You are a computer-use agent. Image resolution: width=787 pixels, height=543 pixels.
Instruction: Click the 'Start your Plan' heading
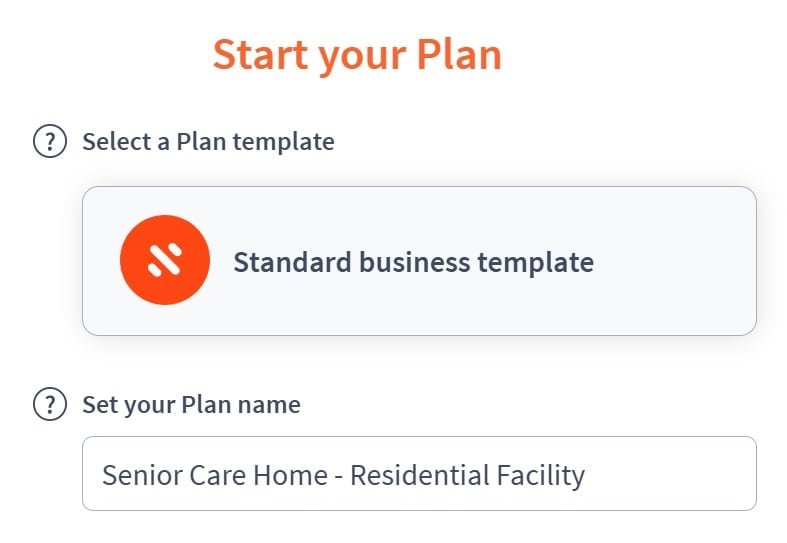pyautogui.click(x=357, y=55)
